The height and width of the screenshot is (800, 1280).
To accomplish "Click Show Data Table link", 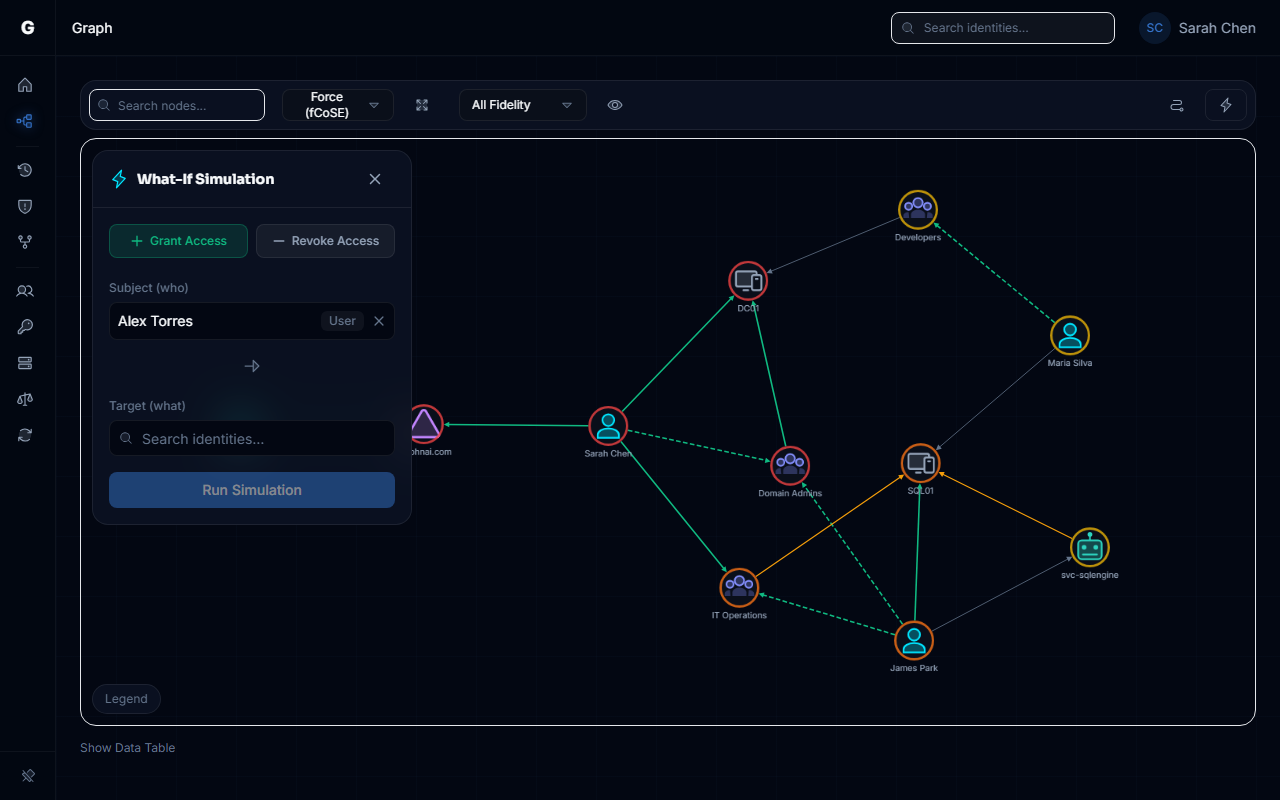I will tap(127, 747).
